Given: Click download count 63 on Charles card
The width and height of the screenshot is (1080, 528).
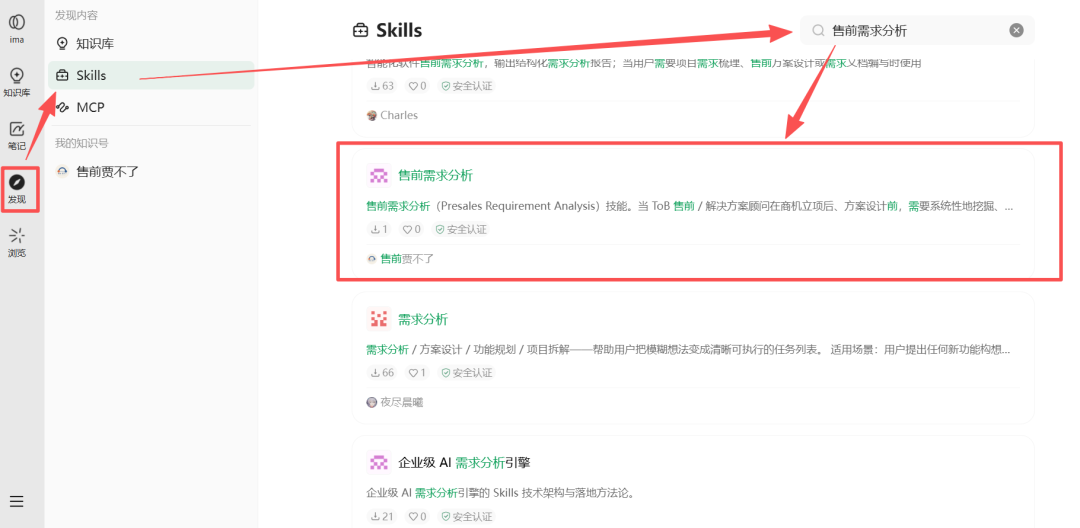Looking at the screenshot, I should pyautogui.click(x=382, y=86).
